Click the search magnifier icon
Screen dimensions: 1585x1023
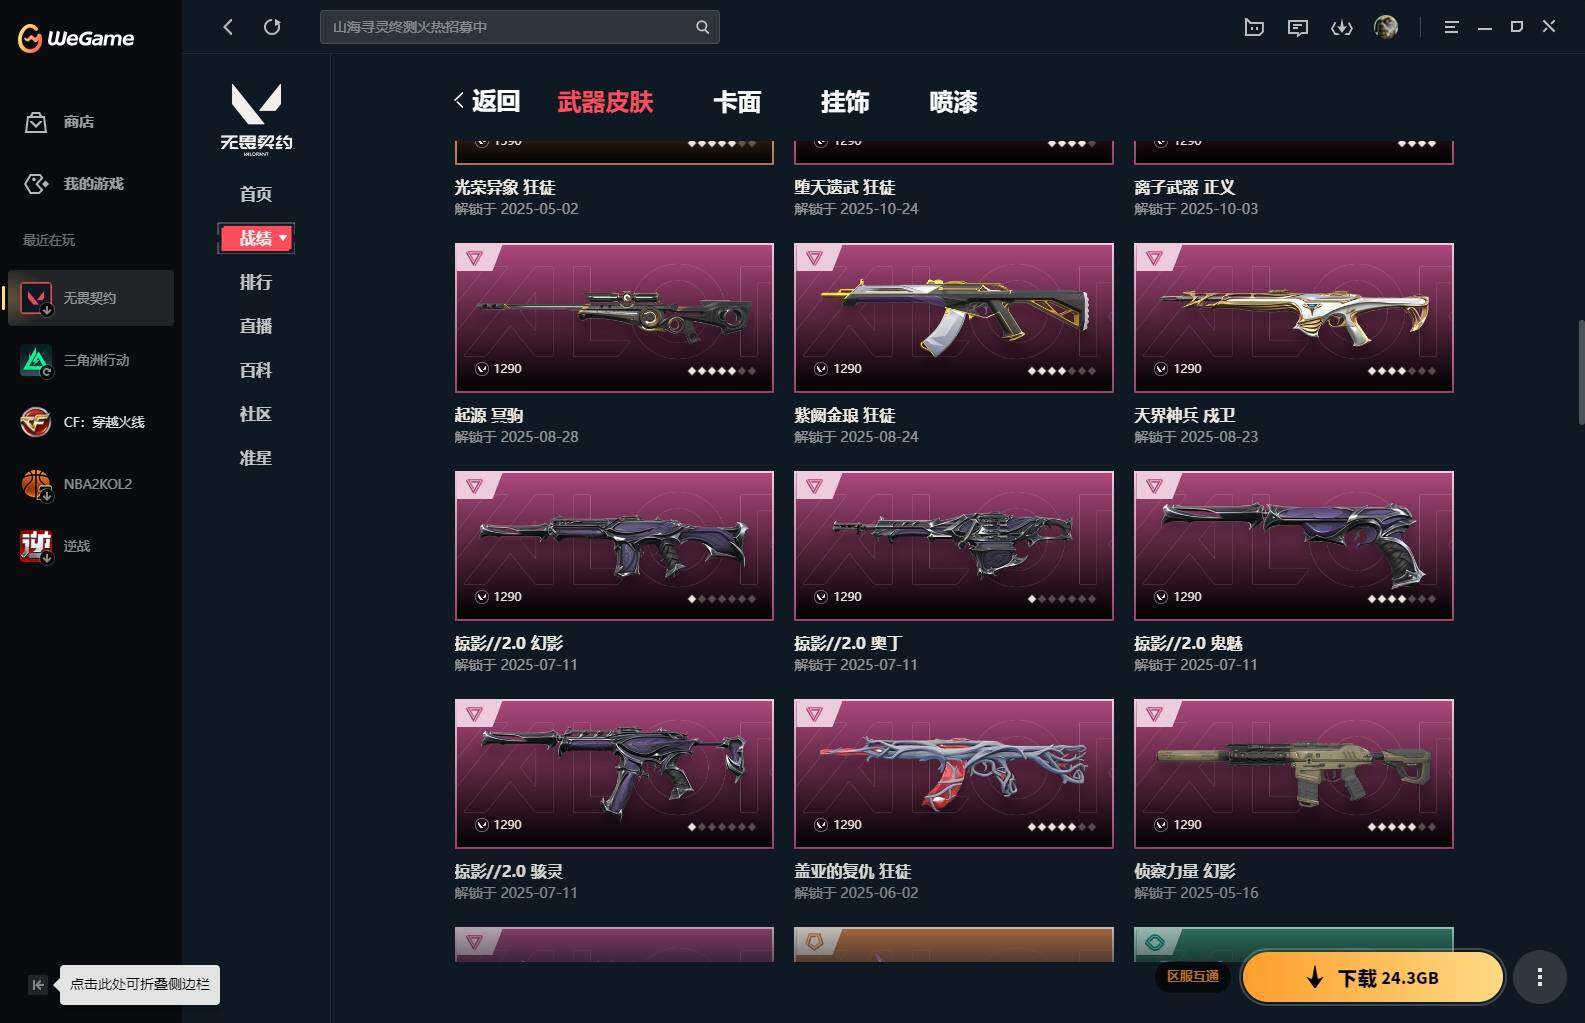702,27
